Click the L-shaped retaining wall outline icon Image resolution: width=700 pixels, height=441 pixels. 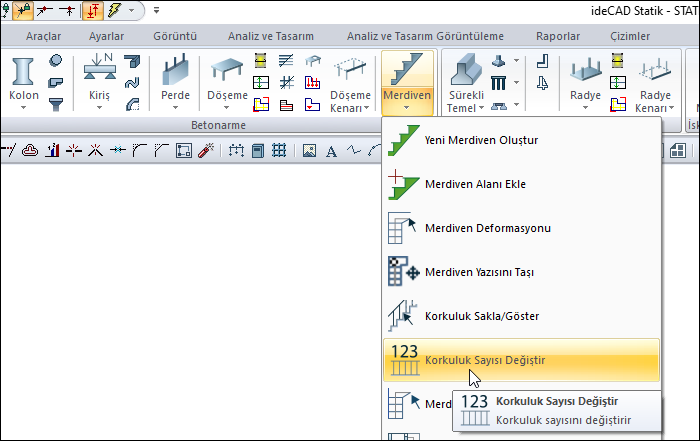click(542, 61)
